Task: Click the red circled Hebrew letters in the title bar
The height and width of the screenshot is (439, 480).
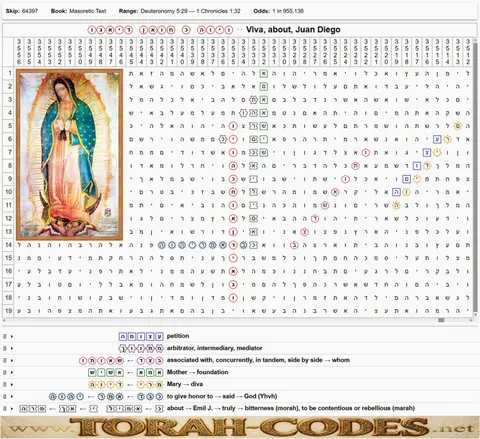Action: click(160, 30)
